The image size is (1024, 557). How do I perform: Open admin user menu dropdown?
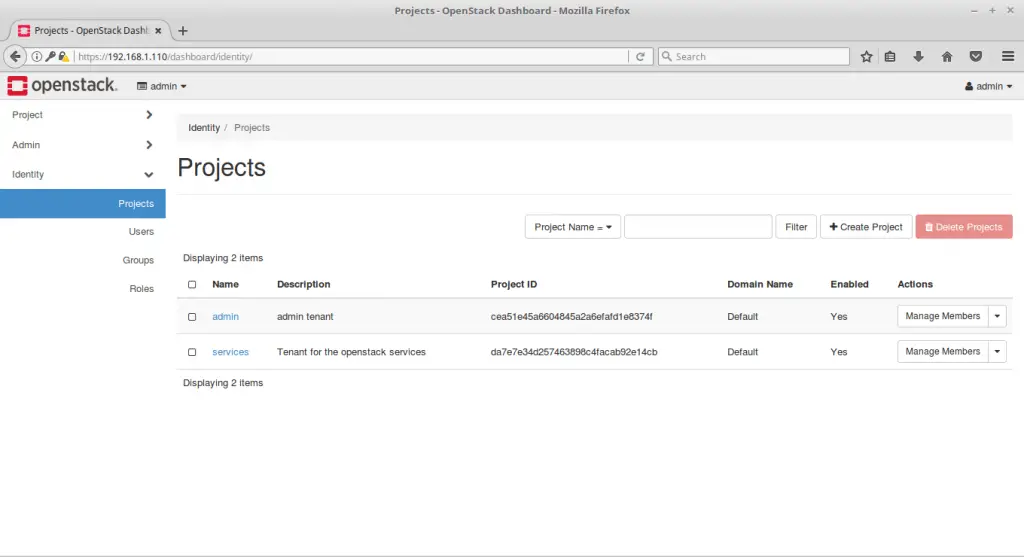tap(988, 86)
